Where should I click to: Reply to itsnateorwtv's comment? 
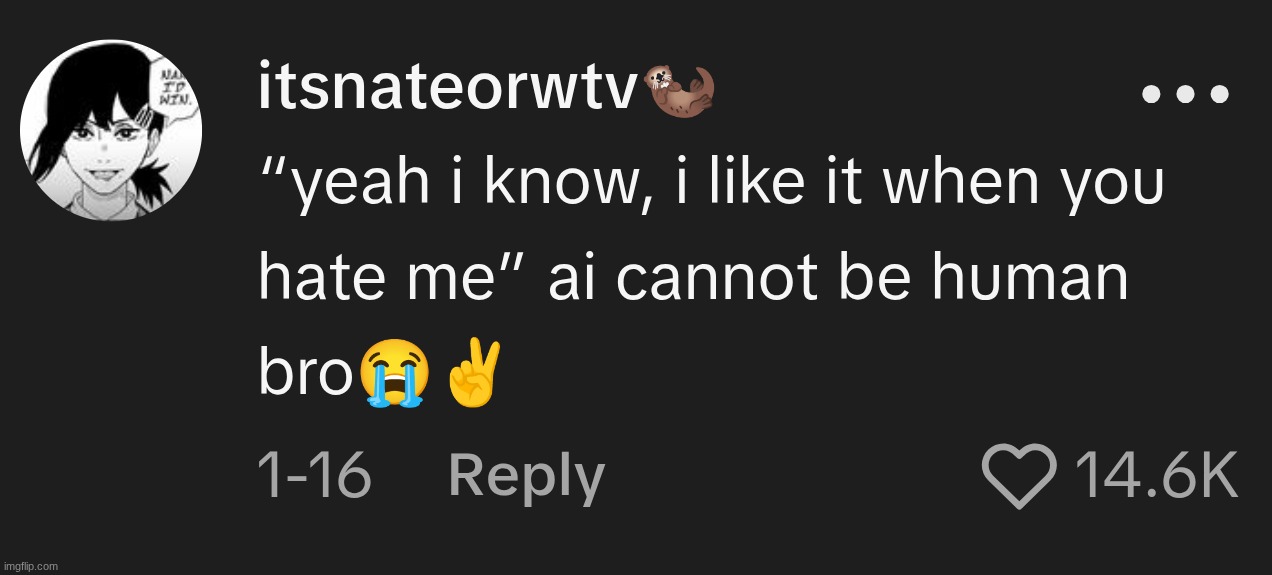[526, 475]
